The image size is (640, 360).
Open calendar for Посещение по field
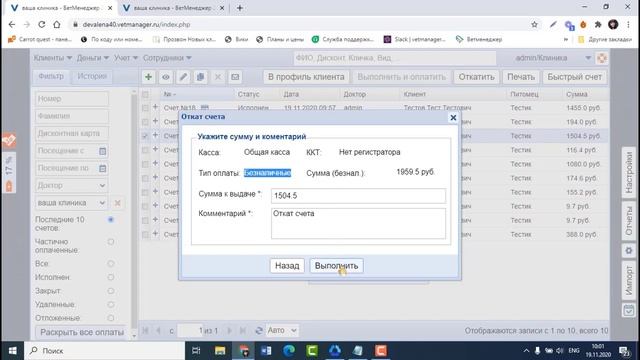point(102,168)
